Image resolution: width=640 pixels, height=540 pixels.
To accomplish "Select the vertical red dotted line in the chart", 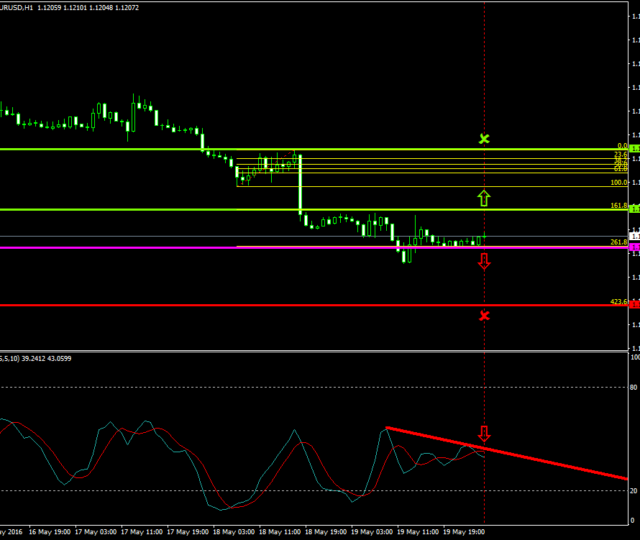I will [484, 80].
